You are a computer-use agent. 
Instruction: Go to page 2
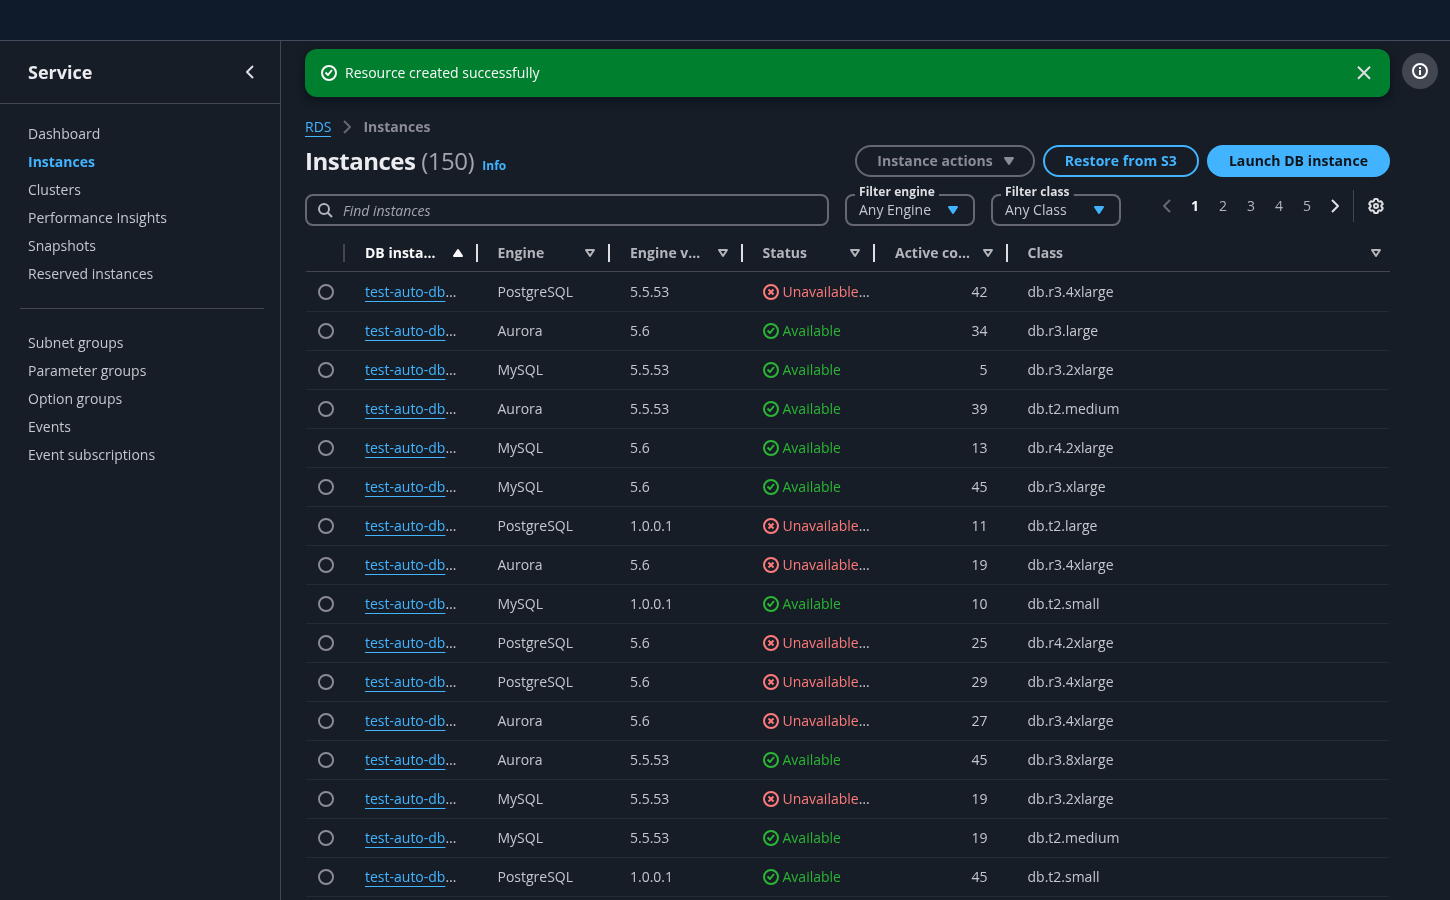point(1222,206)
